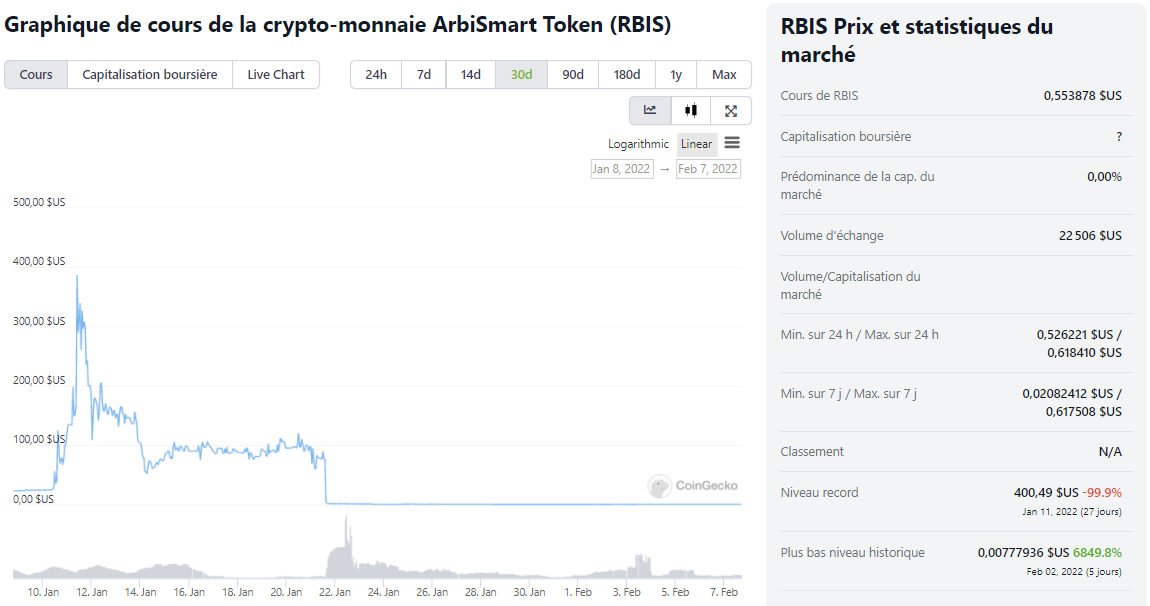Click the 24h maximum 0,618410 $US
This screenshot has width=1150, height=606.
[x=1084, y=353]
